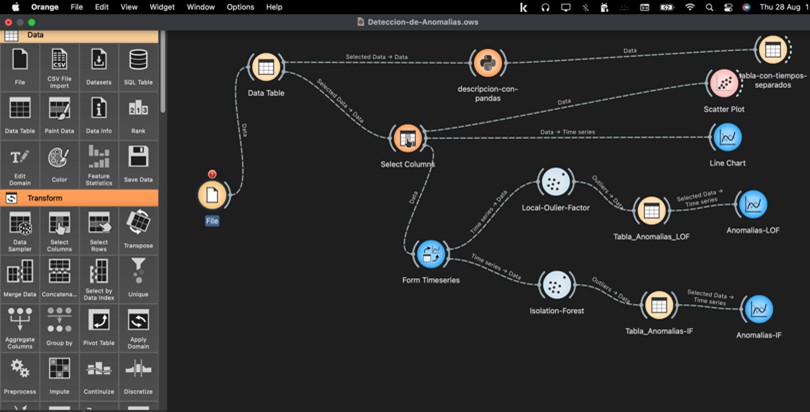Click the Form Timeseries node on canvas
810x412 pixels.
[x=430, y=254]
